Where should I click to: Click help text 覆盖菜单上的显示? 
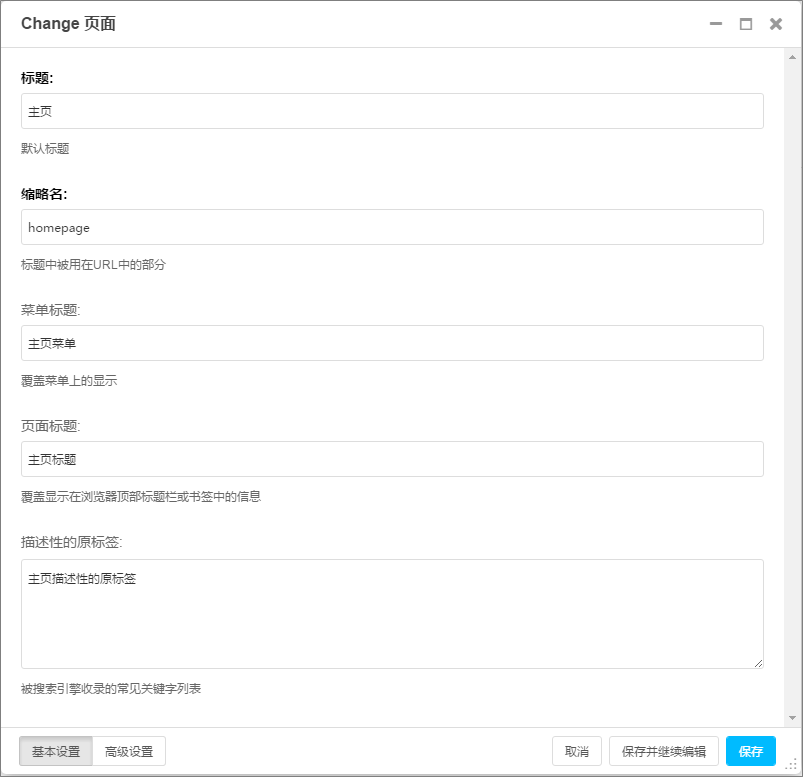(x=69, y=381)
